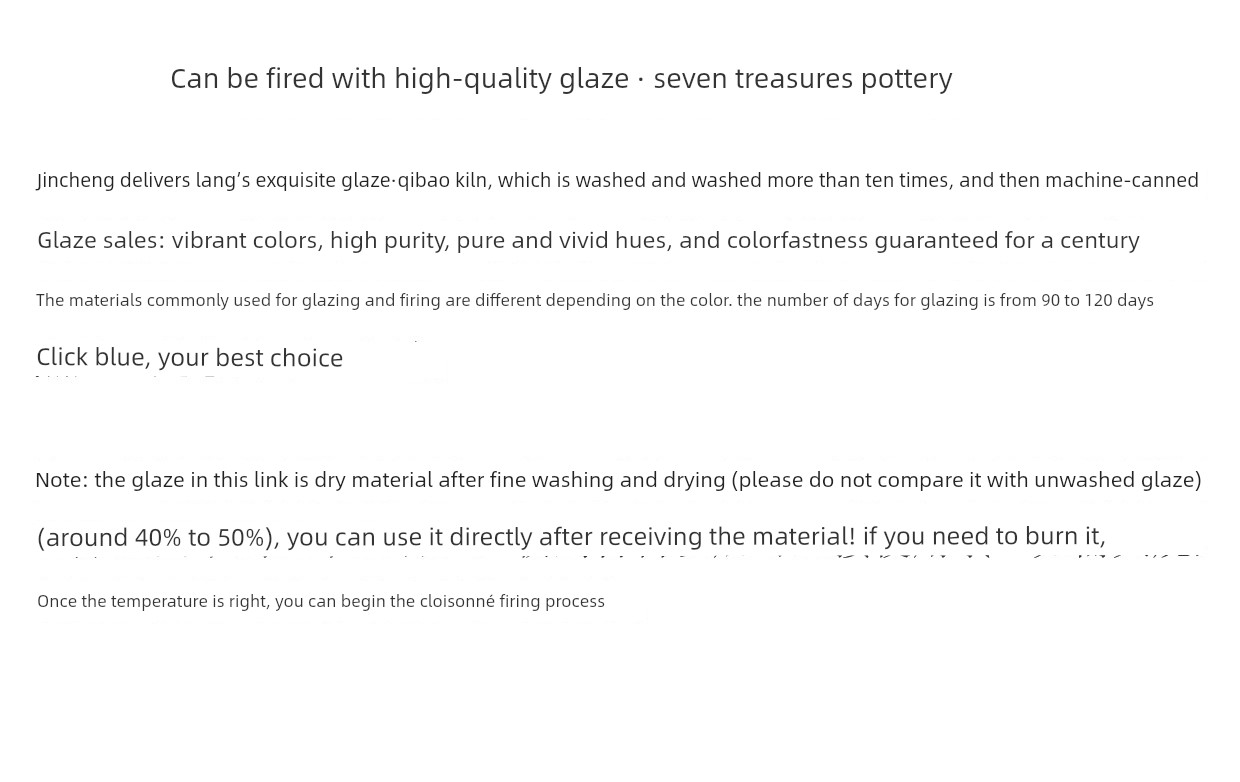Click the word 'Note:' starting the notice

pos(62,480)
